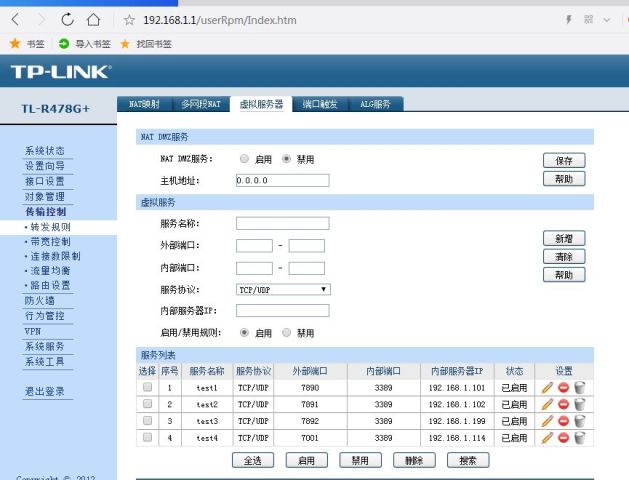
Task: Click 新增 button to add service
Action: tap(564, 239)
